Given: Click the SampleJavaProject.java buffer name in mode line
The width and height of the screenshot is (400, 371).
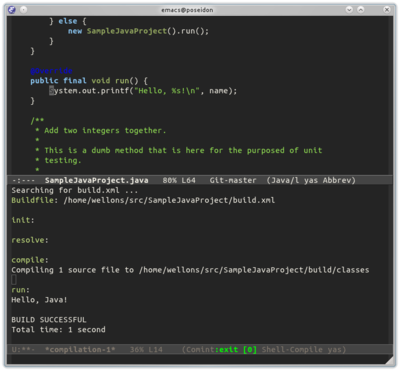Looking at the screenshot, I should [96, 180].
